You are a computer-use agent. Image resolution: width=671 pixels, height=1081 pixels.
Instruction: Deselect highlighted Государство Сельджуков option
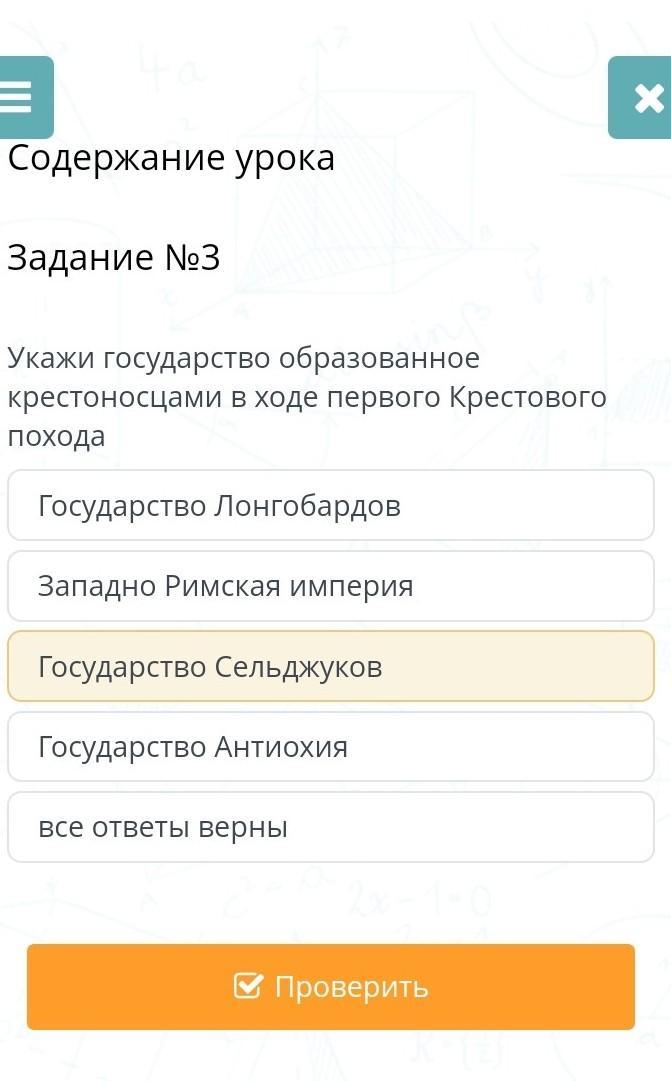330,667
